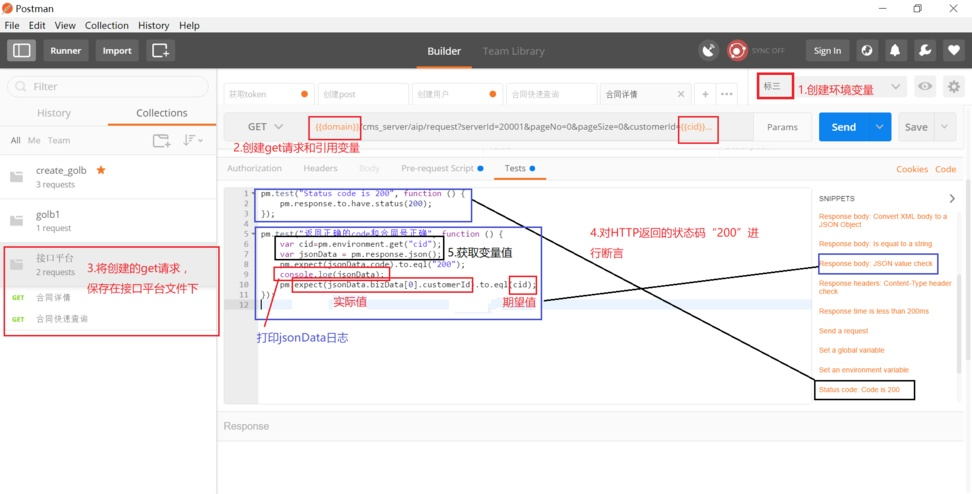Select the All collection filter

click(15, 140)
